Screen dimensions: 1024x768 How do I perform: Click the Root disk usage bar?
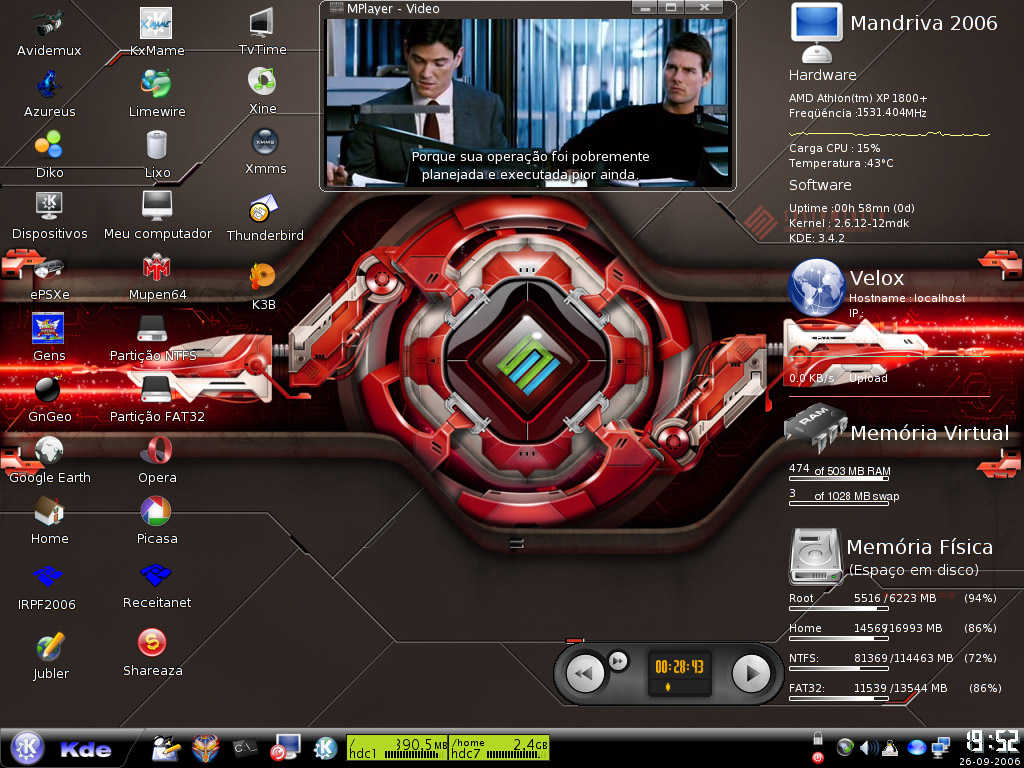pyautogui.click(x=838, y=608)
